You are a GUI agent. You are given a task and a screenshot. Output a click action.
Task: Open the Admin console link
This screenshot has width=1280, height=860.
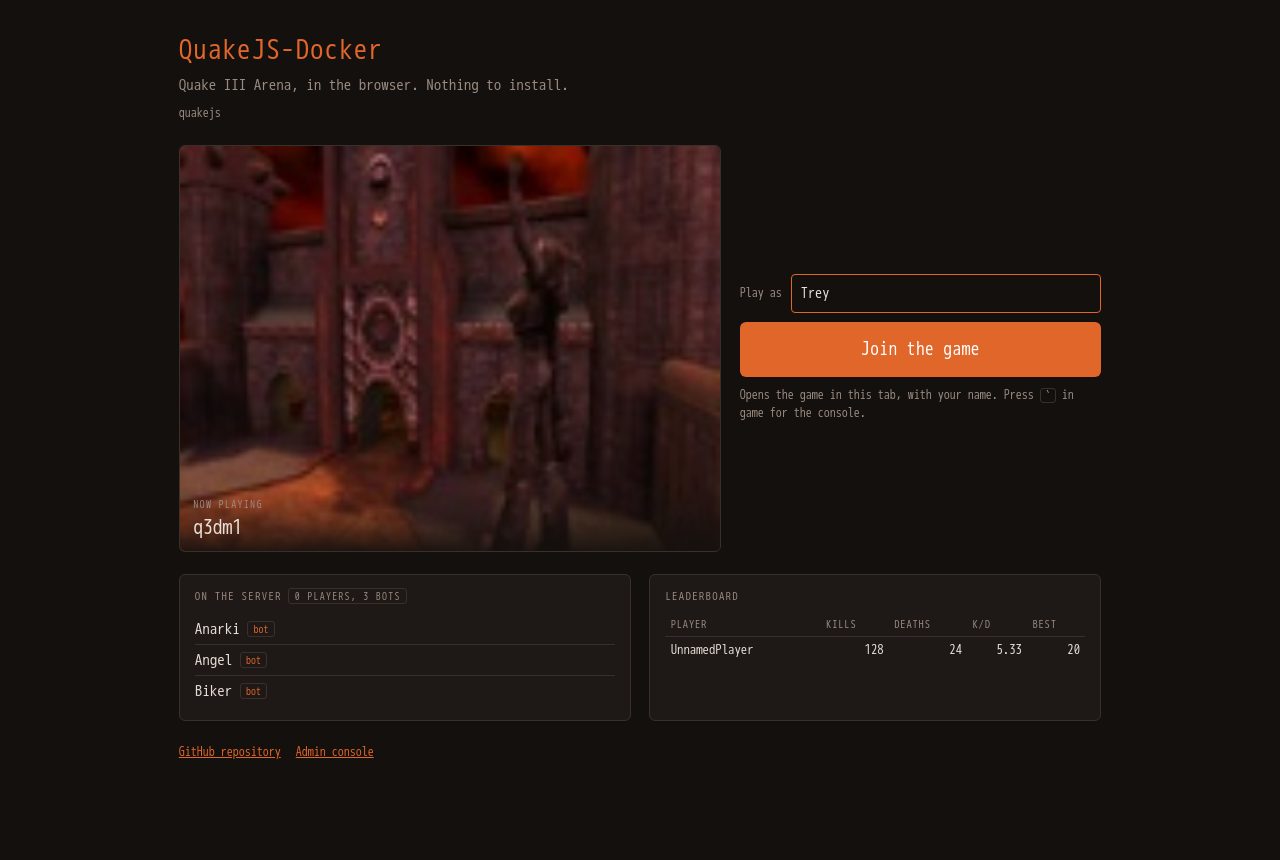pyautogui.click(x=335, y=752)
